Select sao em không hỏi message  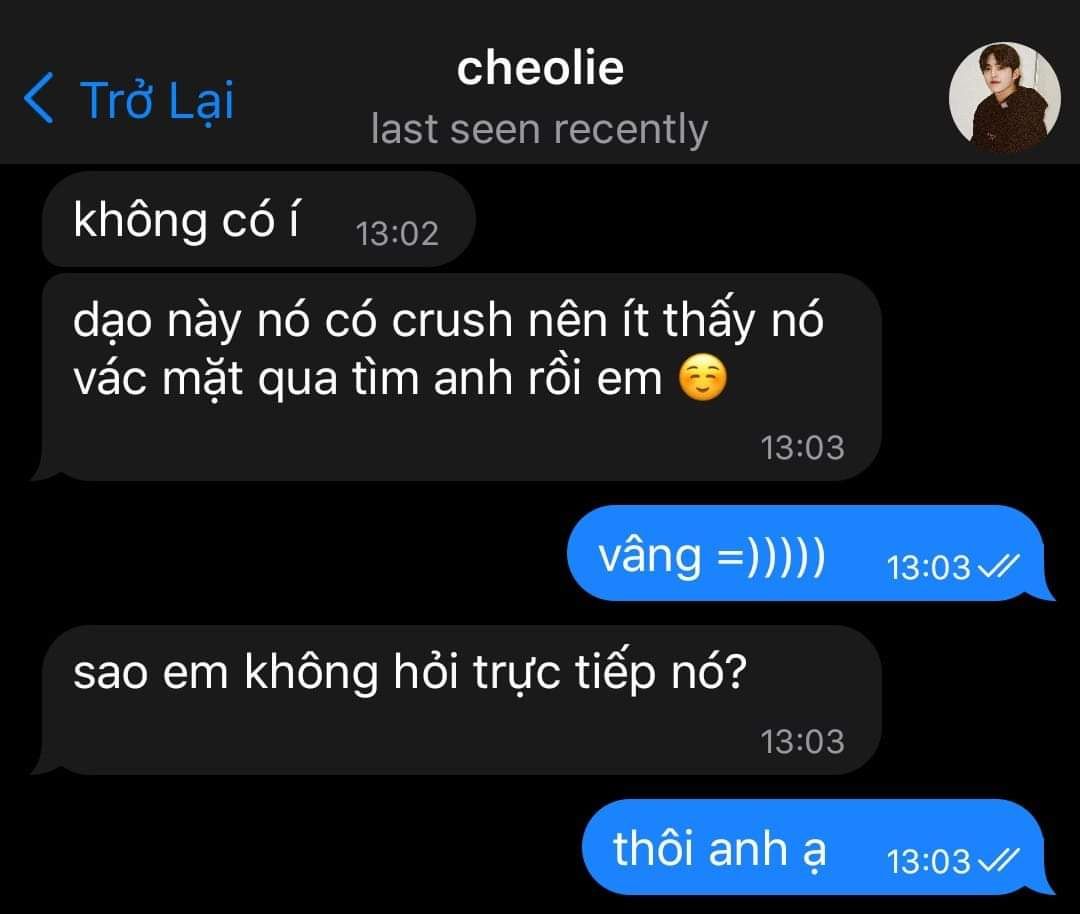tap(456, 700)
